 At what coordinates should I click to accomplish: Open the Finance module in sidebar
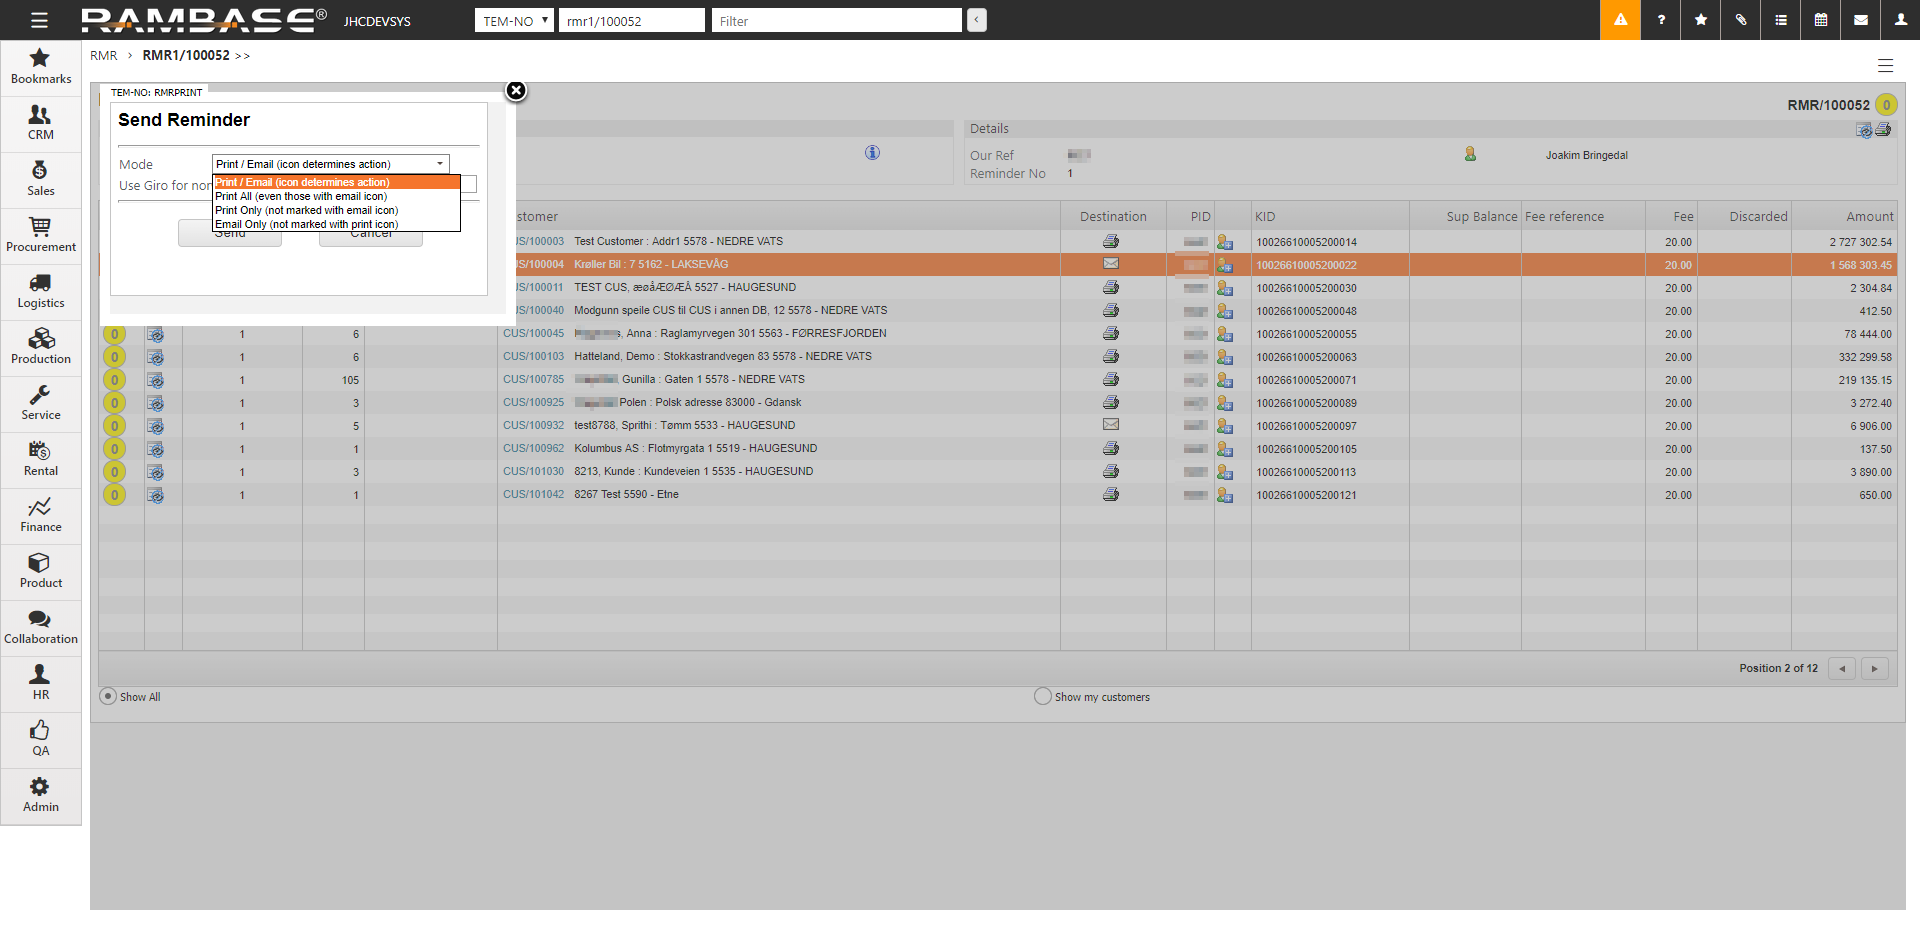click(x=40, y=515)
